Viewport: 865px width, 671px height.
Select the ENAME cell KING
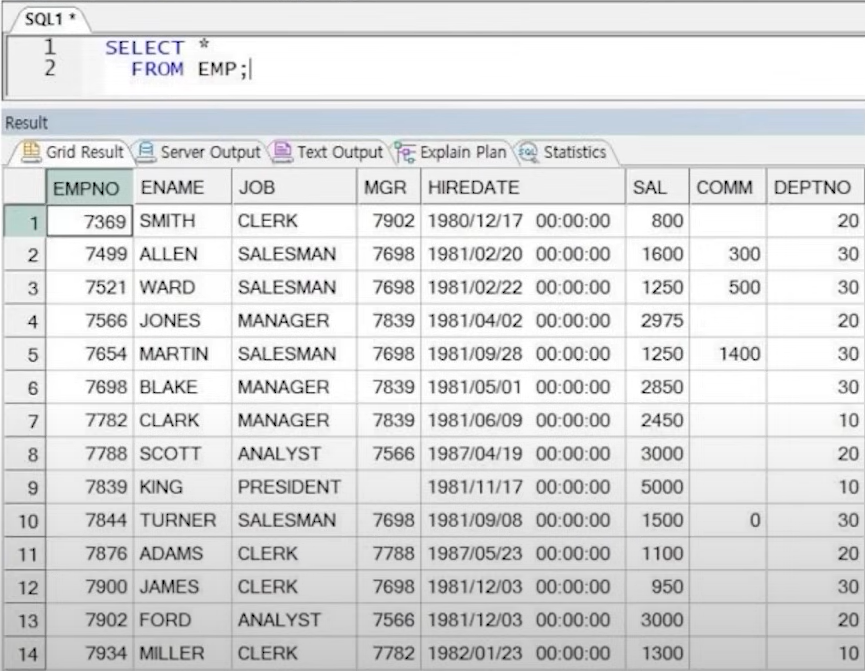183,487
